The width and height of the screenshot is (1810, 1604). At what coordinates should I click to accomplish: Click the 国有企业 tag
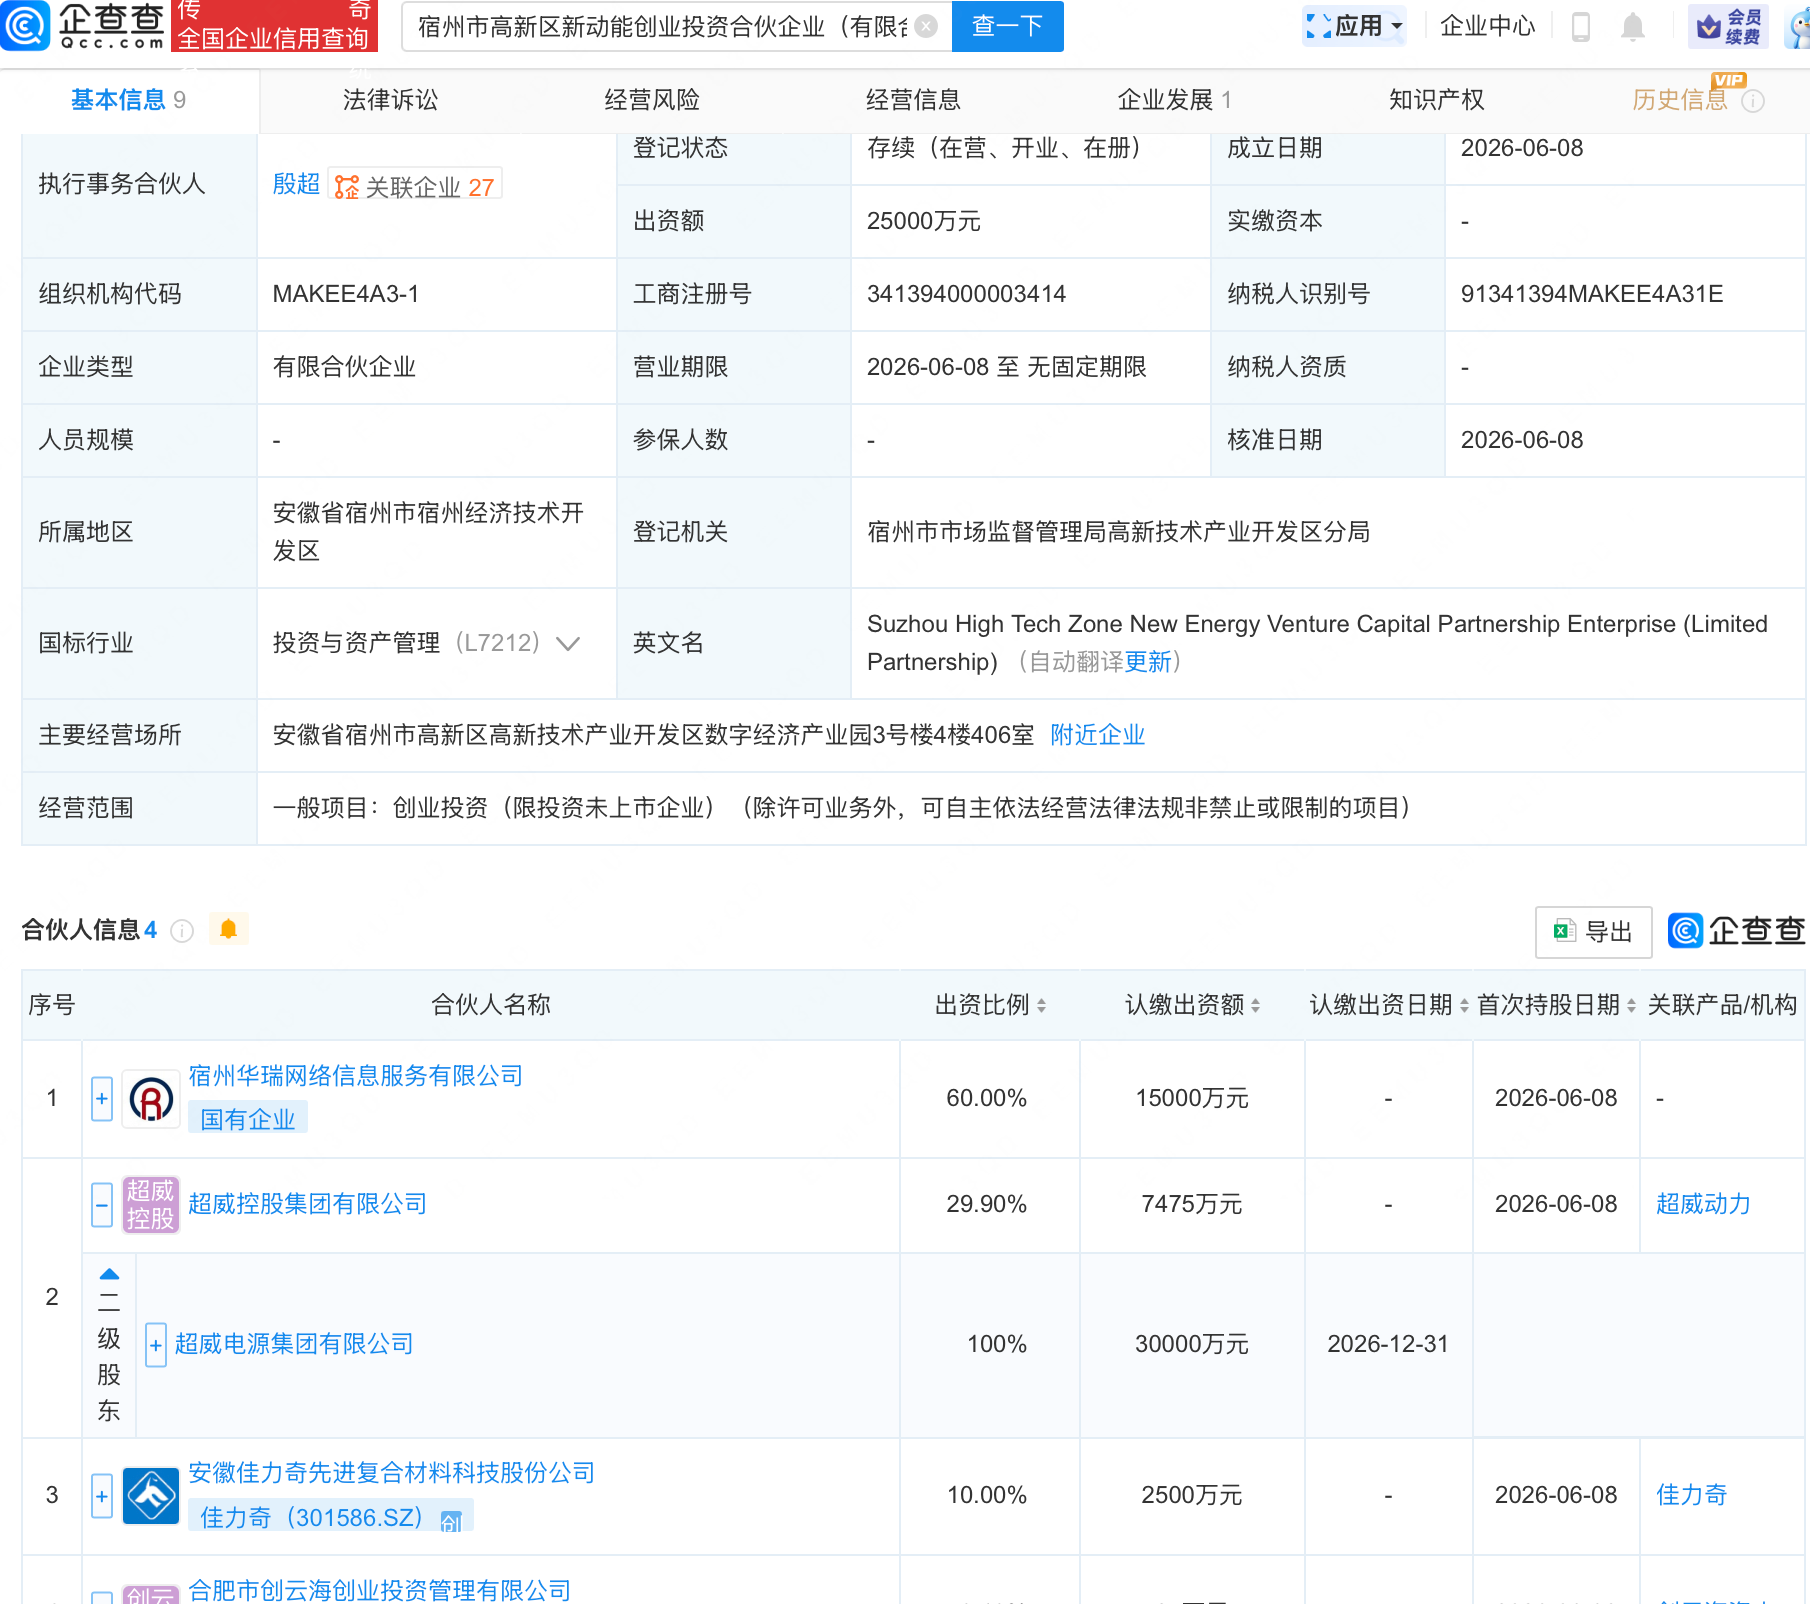248,1119
